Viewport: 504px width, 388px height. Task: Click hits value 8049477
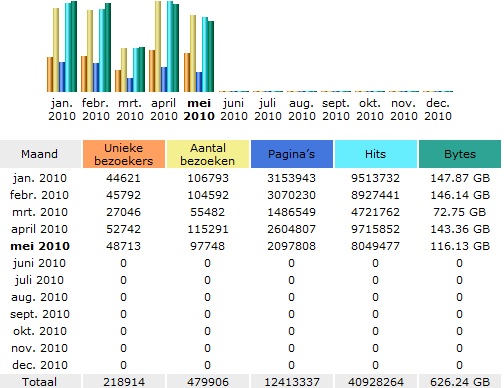click(x=376, y=246)
